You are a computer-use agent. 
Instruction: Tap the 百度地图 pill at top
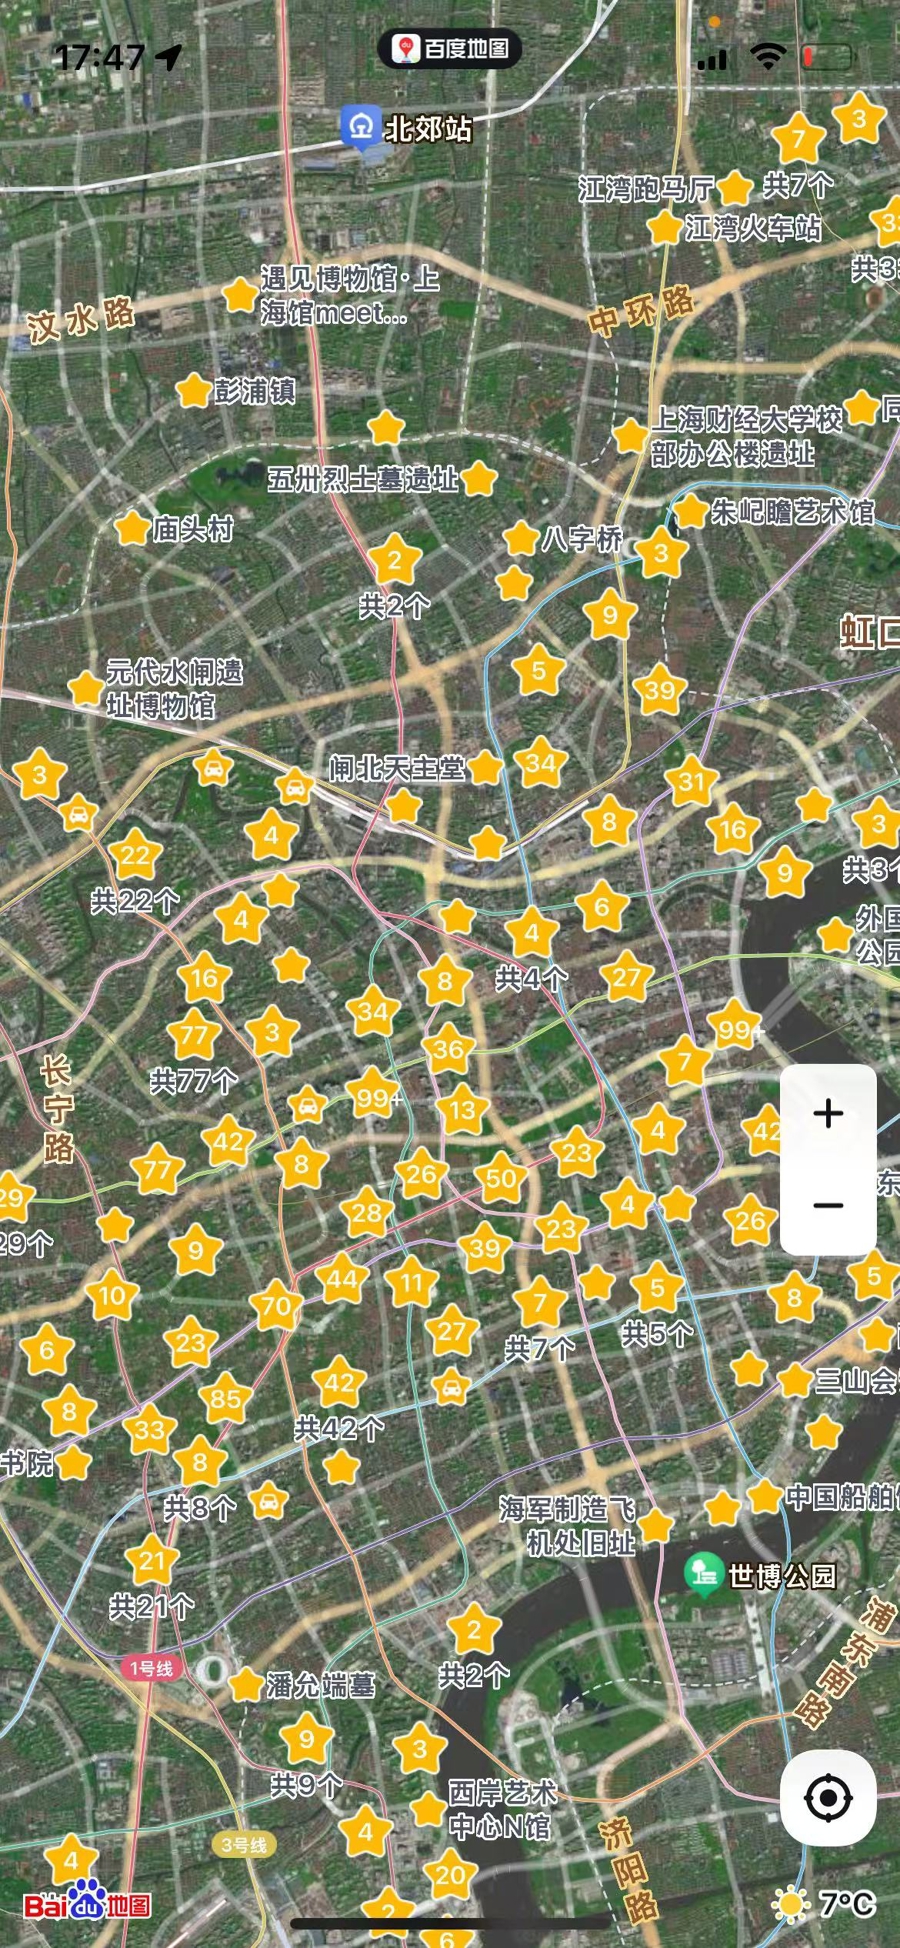[x=450, y=48]
